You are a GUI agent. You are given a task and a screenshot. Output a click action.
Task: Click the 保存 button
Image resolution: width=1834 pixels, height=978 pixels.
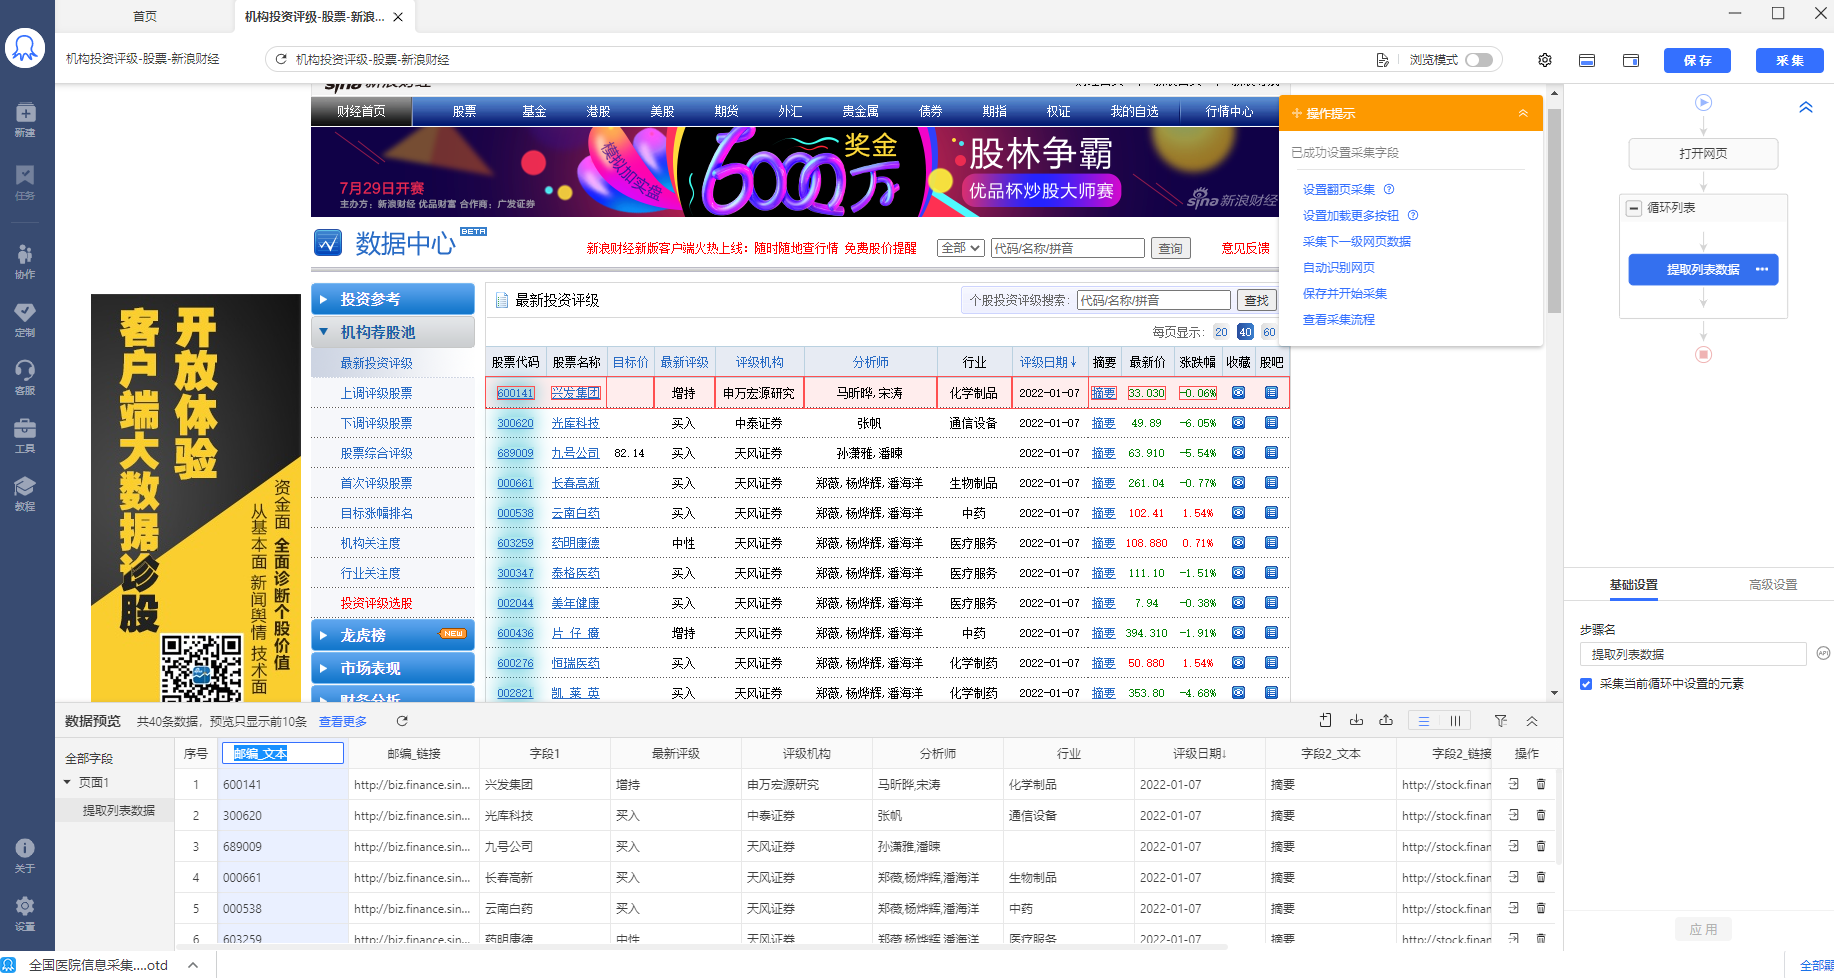(1697, 60)
